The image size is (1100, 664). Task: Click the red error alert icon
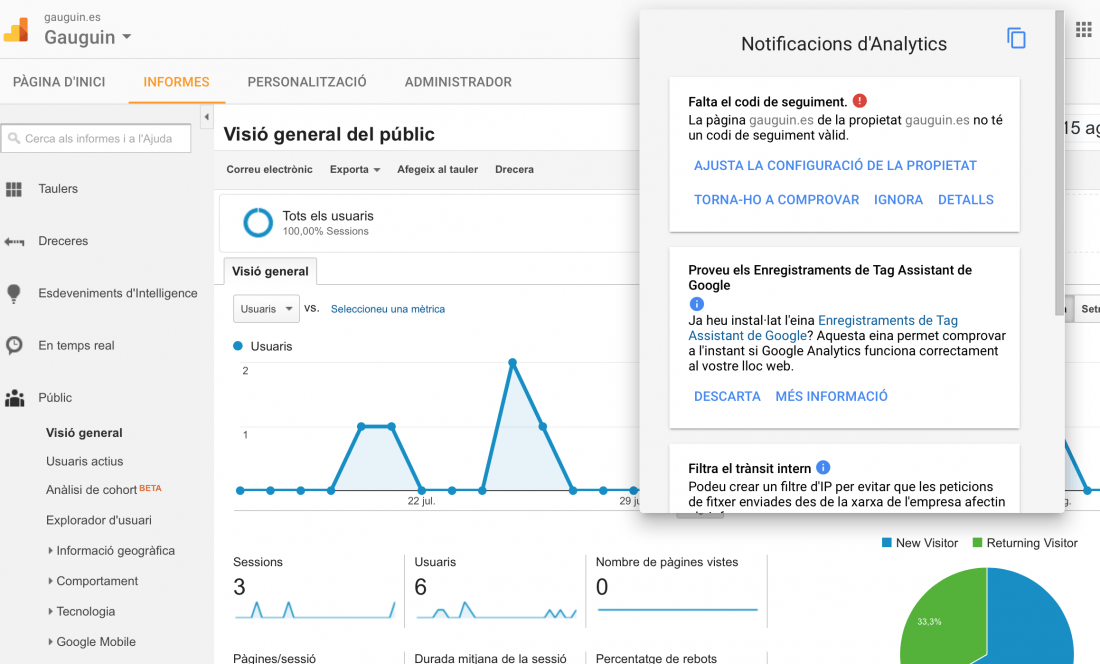pyautogui.click(x=859, y=101)
